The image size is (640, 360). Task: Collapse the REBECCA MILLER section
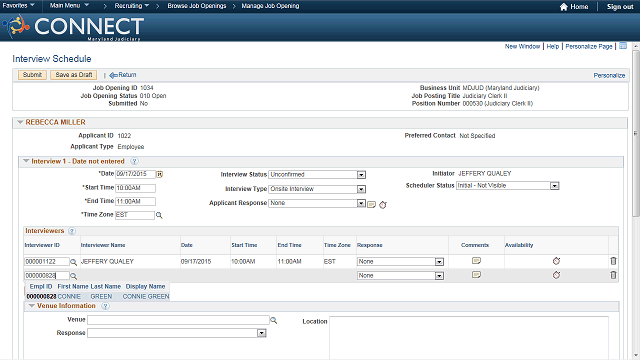20,122
